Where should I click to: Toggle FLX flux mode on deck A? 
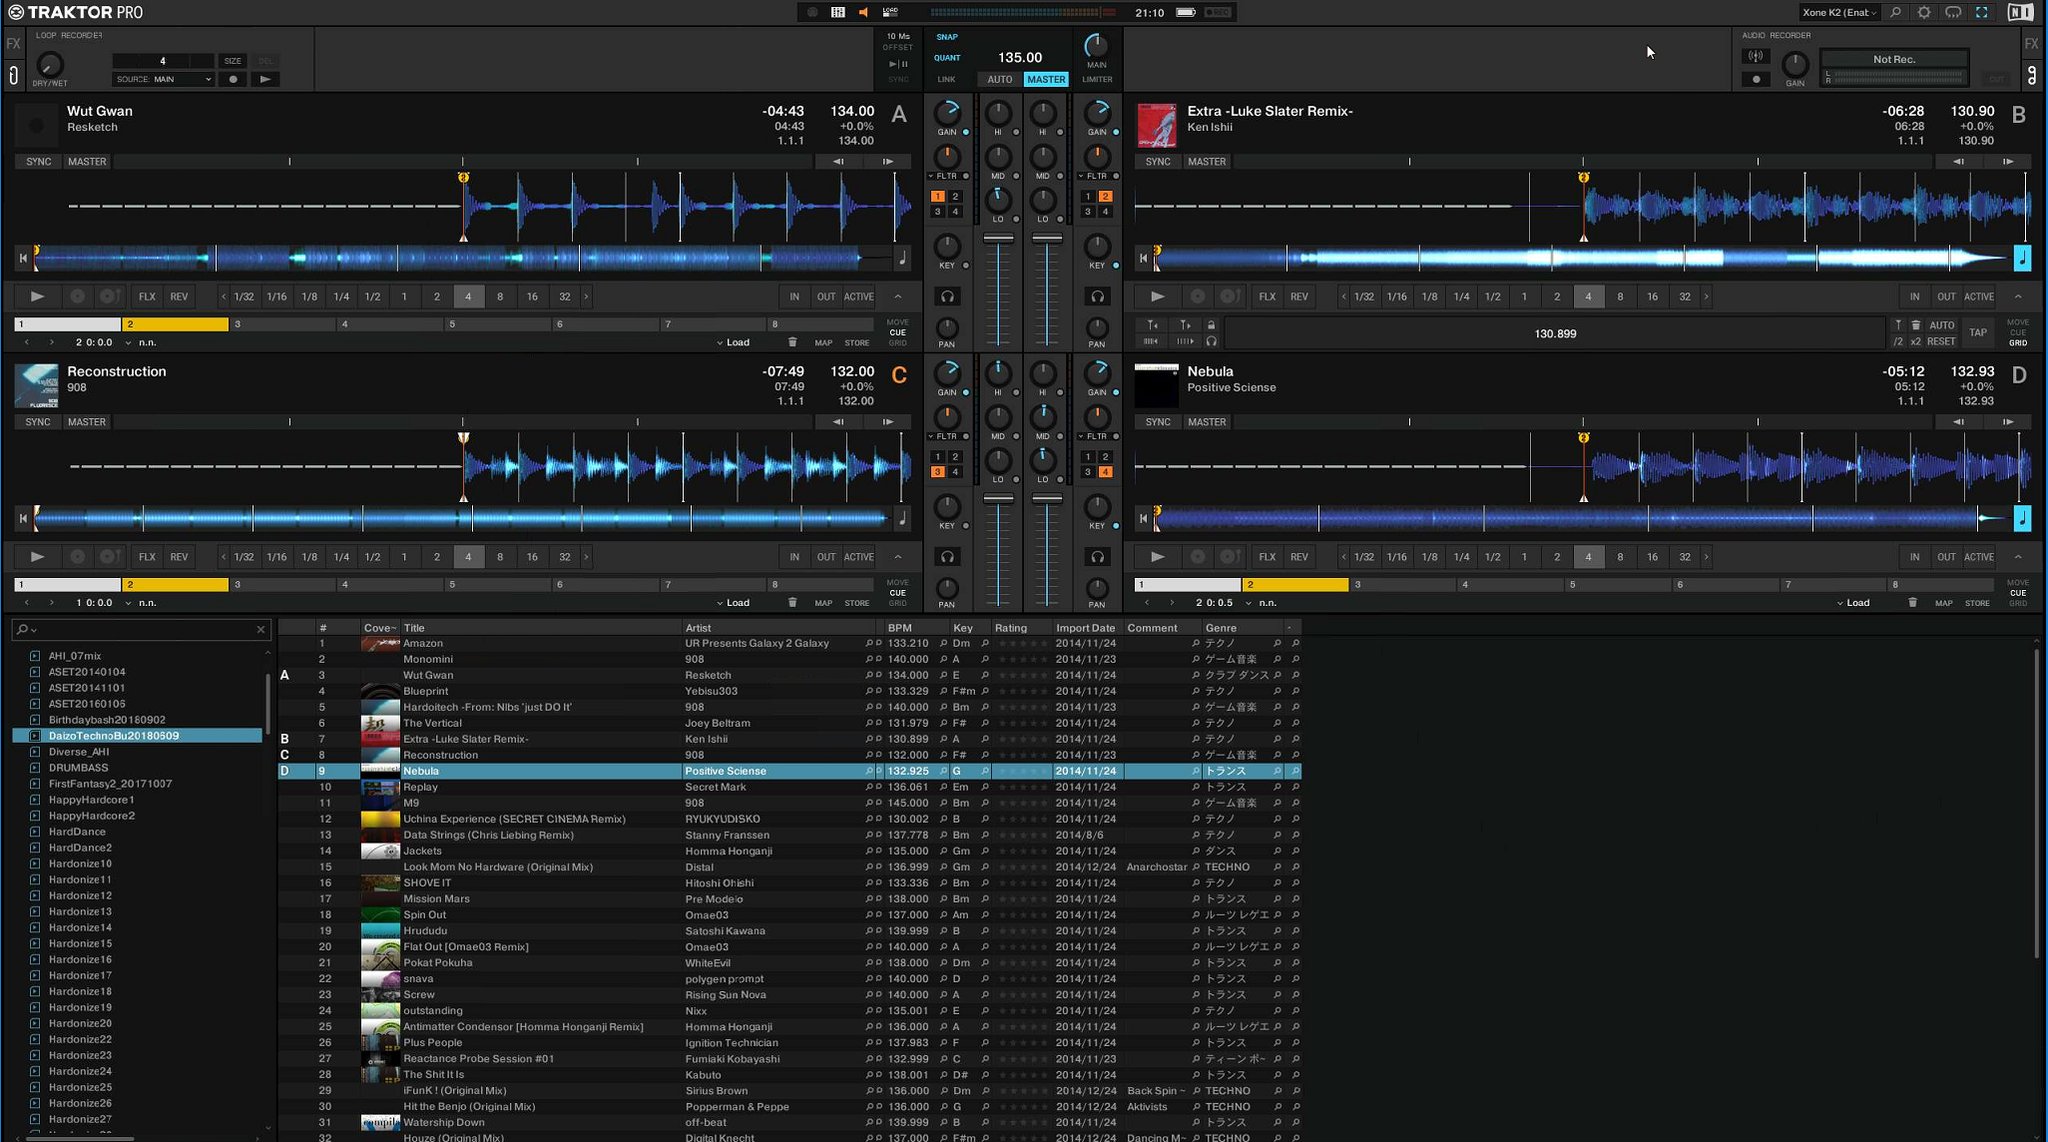(x=147, y=296)
